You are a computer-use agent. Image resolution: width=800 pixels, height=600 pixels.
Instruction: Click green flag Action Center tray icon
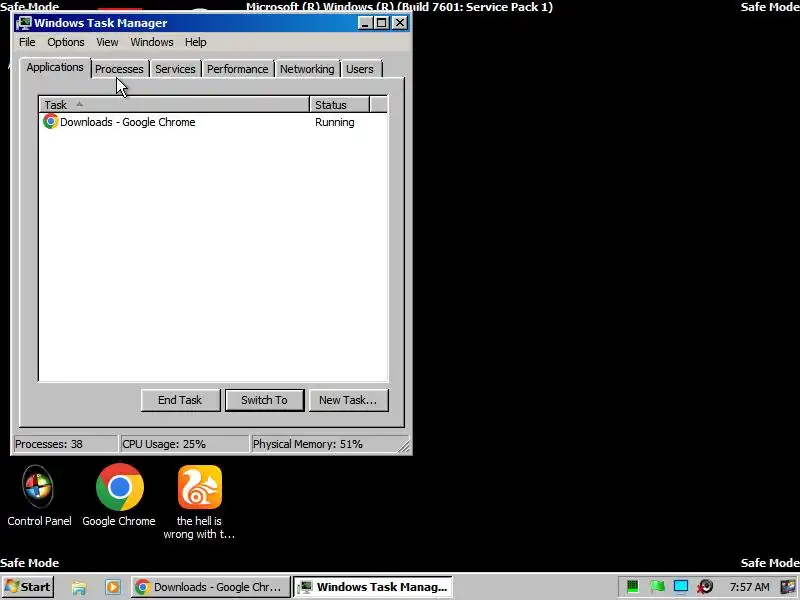(x=657, y=587)
